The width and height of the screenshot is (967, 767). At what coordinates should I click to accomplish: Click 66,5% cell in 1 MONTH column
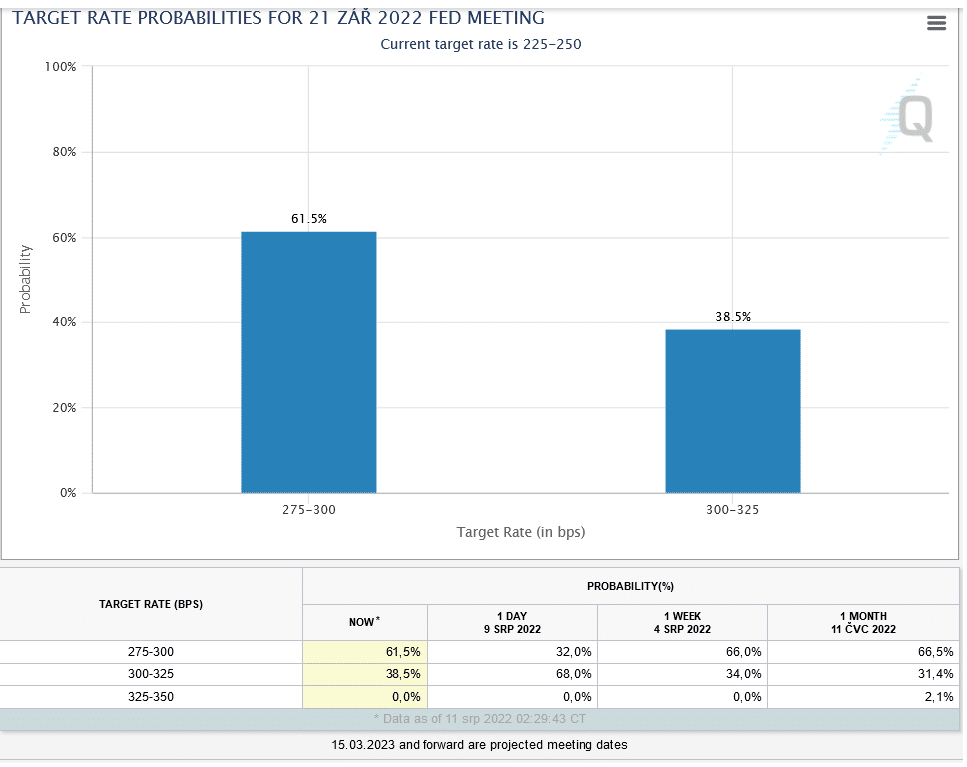865,654
